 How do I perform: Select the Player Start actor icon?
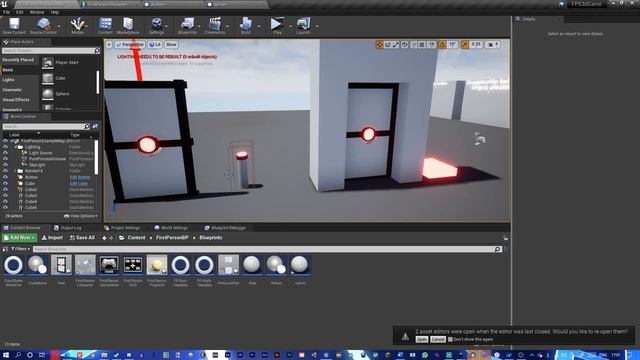pos(48,62)
